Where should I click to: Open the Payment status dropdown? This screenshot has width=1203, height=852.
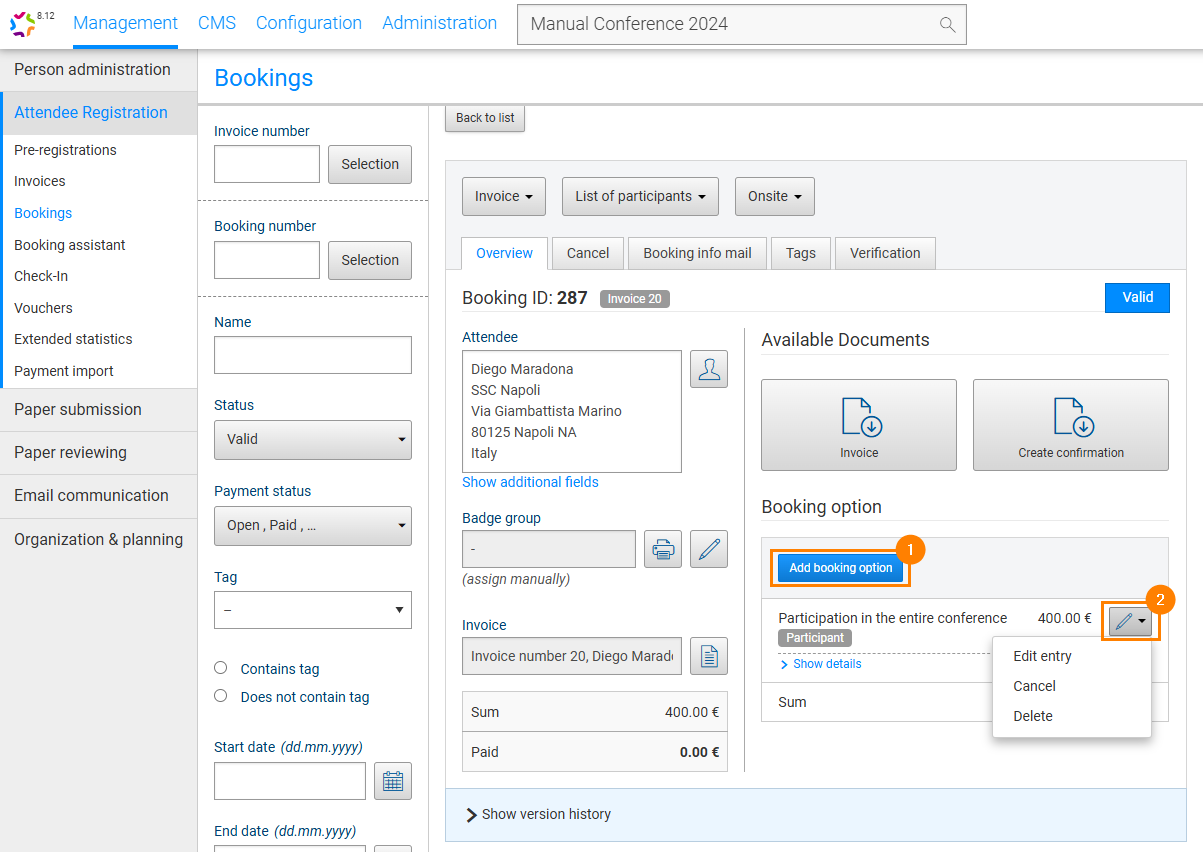pos(312,525)
